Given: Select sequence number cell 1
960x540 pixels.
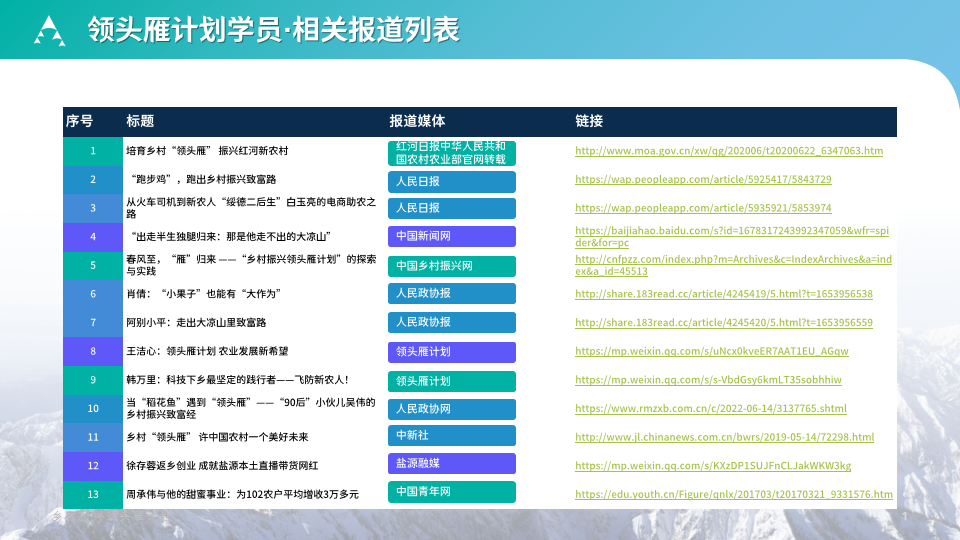Looking at the screenshot, I should pyautogui.click(x=93, y=151).
